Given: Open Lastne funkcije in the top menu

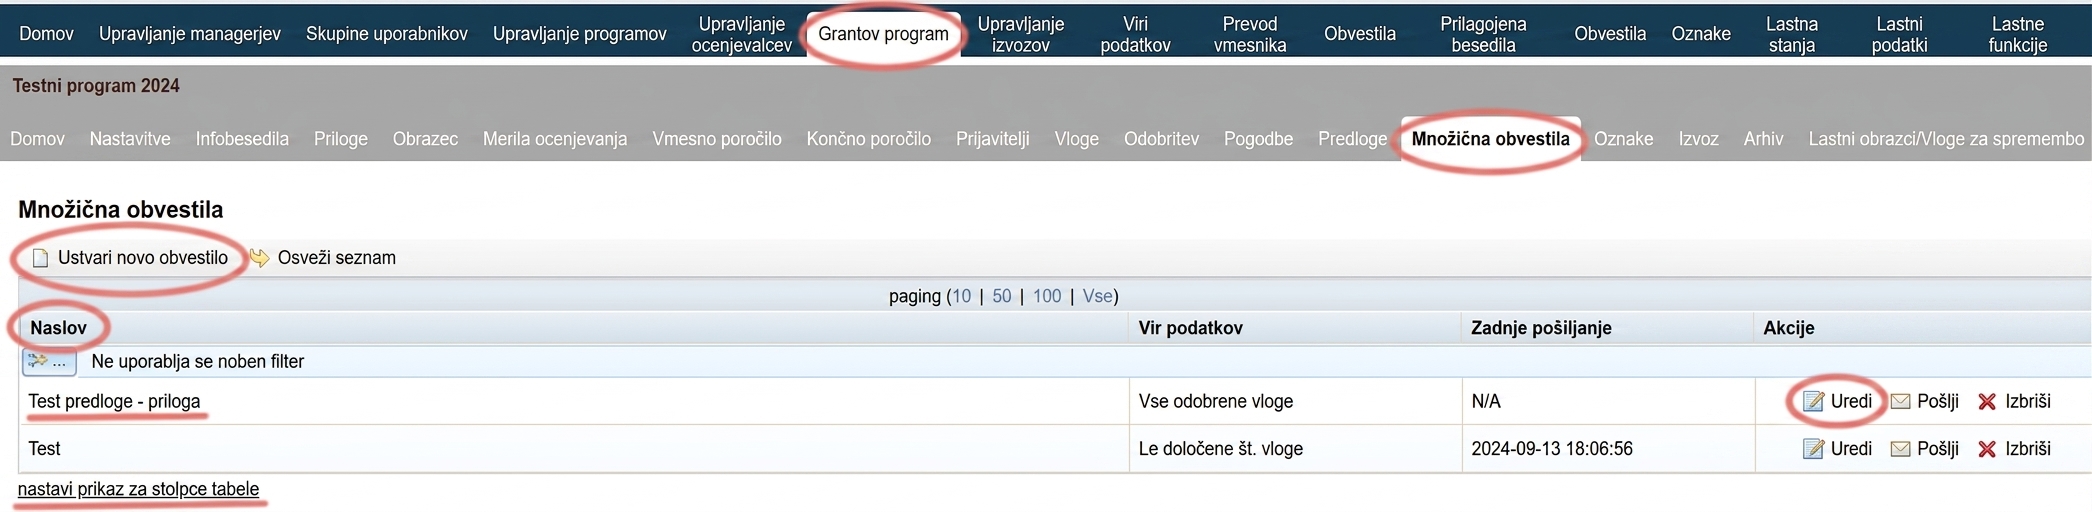Looking at the screenshot, I should 2017,34.
